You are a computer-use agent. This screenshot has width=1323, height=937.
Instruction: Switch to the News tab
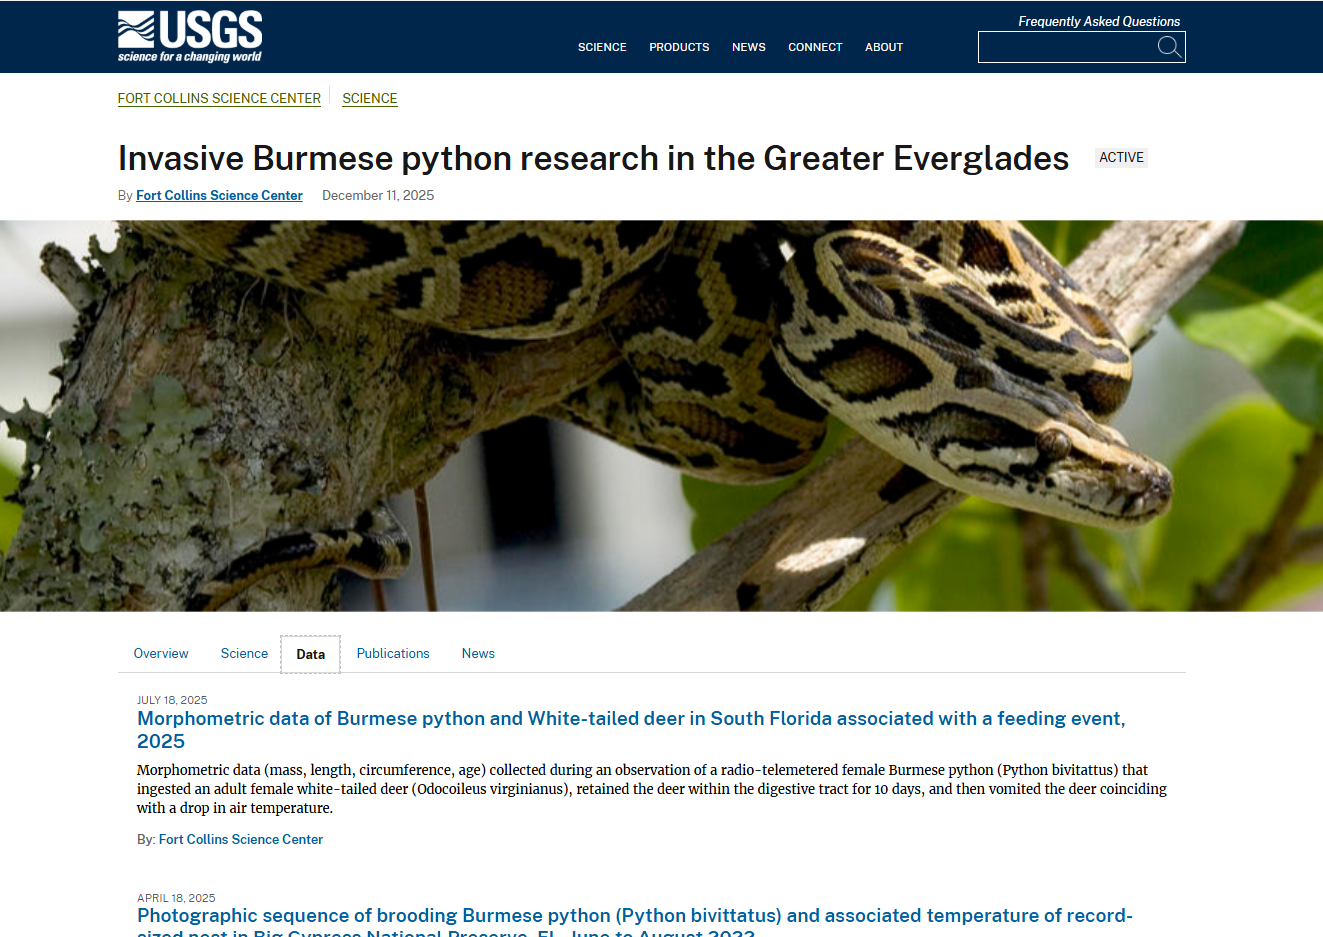[x=477, y=653]
